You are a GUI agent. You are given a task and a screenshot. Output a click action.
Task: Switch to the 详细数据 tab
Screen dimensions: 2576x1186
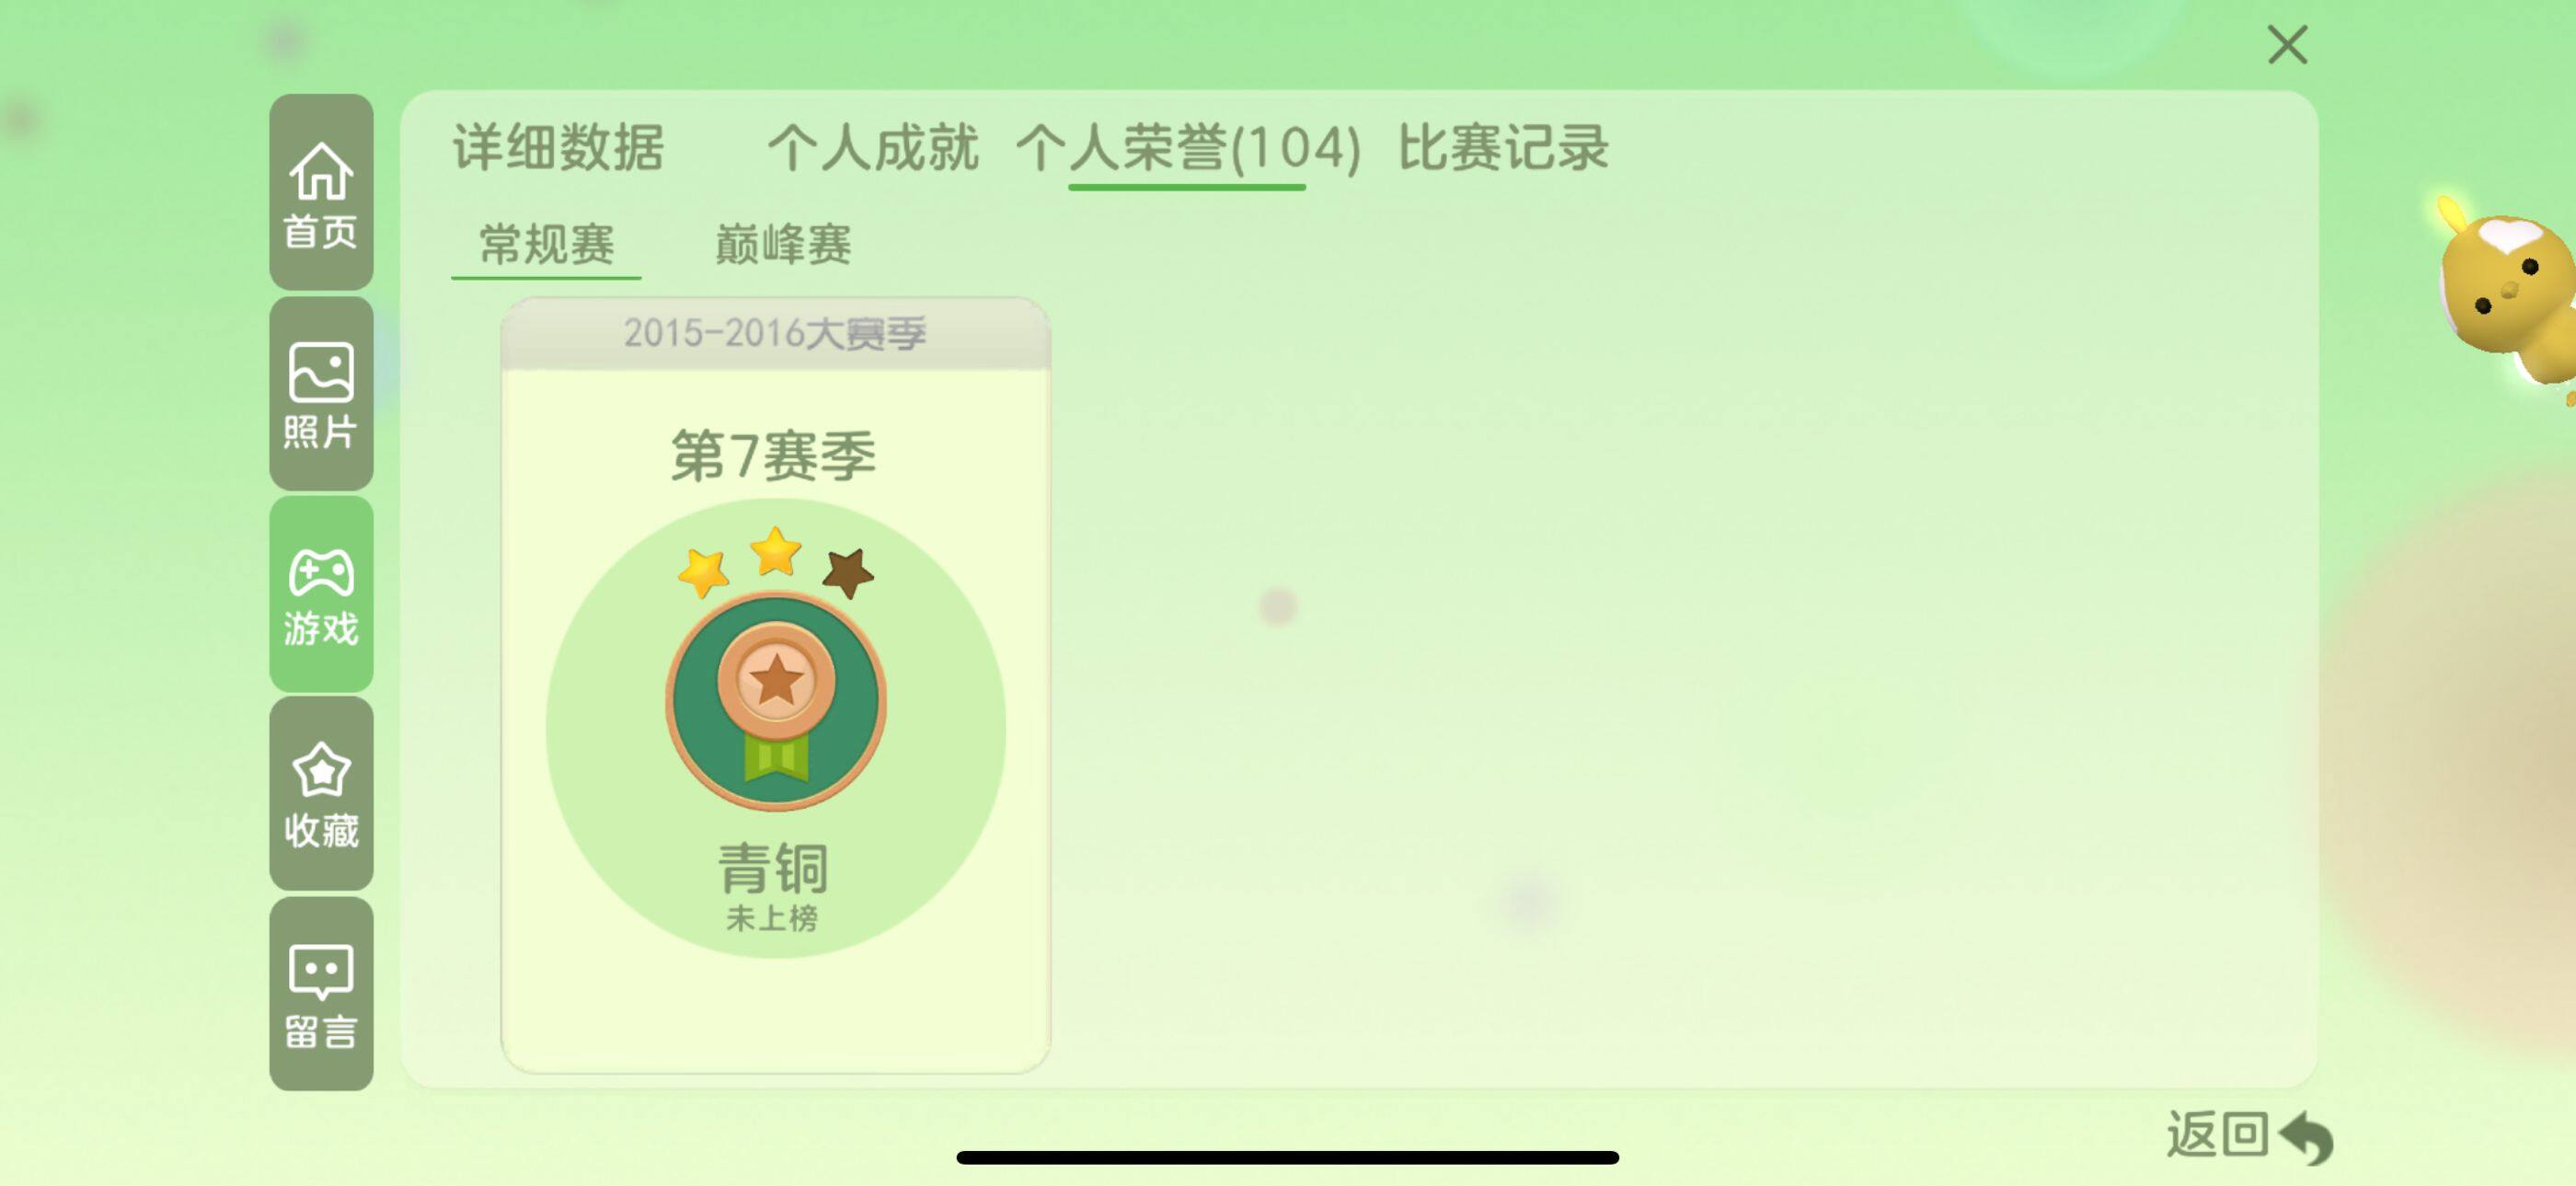[x=558, y=148]
